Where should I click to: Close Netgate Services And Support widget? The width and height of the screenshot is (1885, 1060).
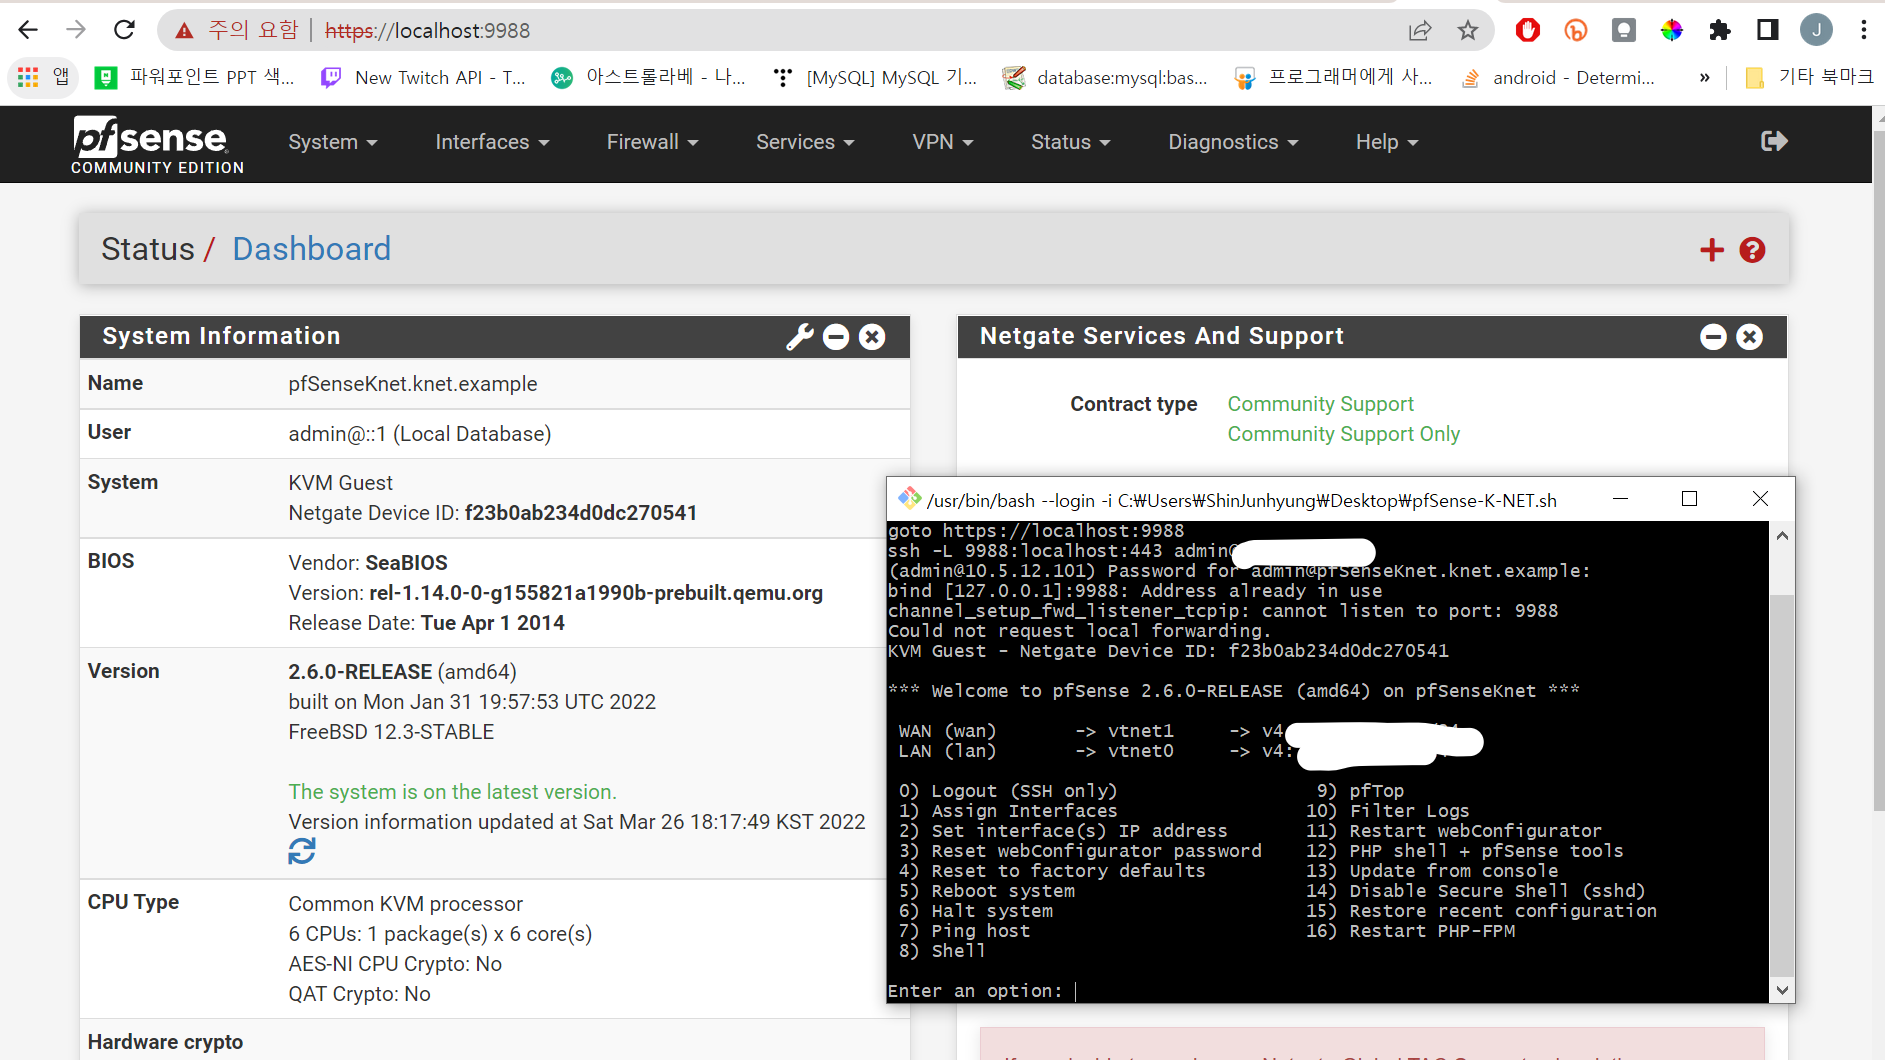[x=1749, y=337]
